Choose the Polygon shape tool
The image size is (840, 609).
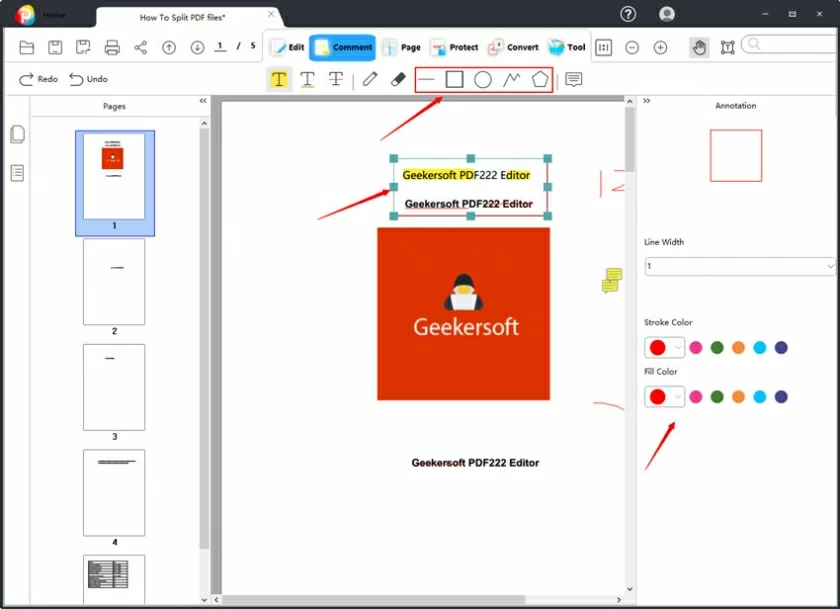[x=539, y=79]
